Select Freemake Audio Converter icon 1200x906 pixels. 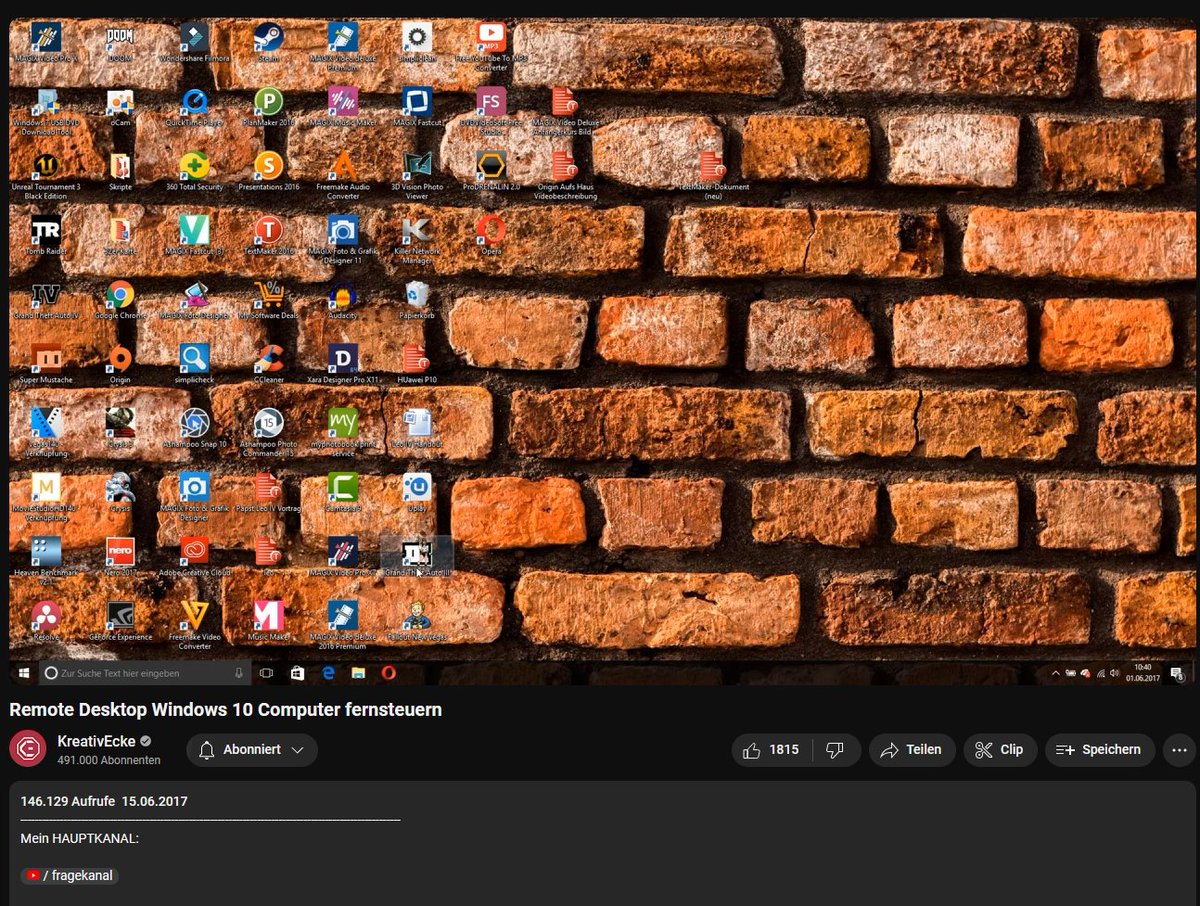click(x=342, y=176)
